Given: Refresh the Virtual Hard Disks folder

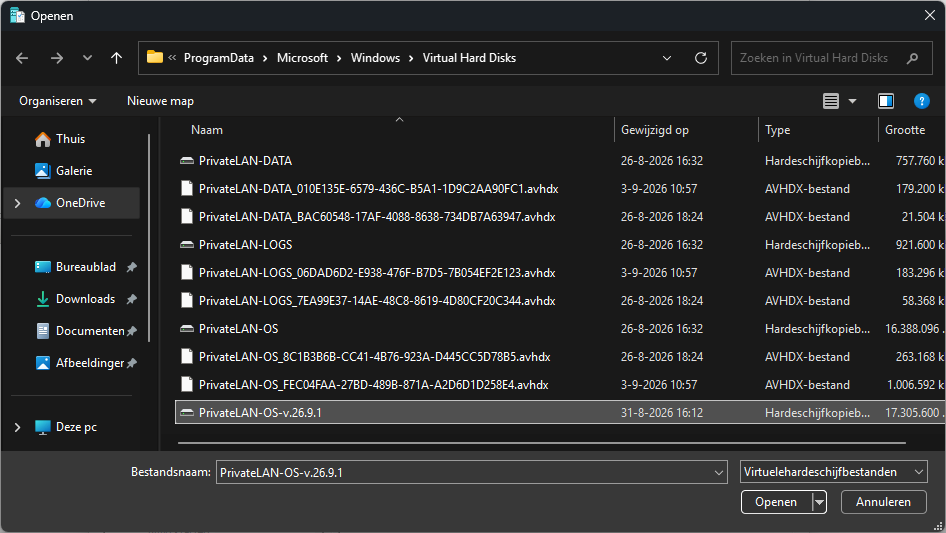Looking at the screenshot, I should coord(700,58).
